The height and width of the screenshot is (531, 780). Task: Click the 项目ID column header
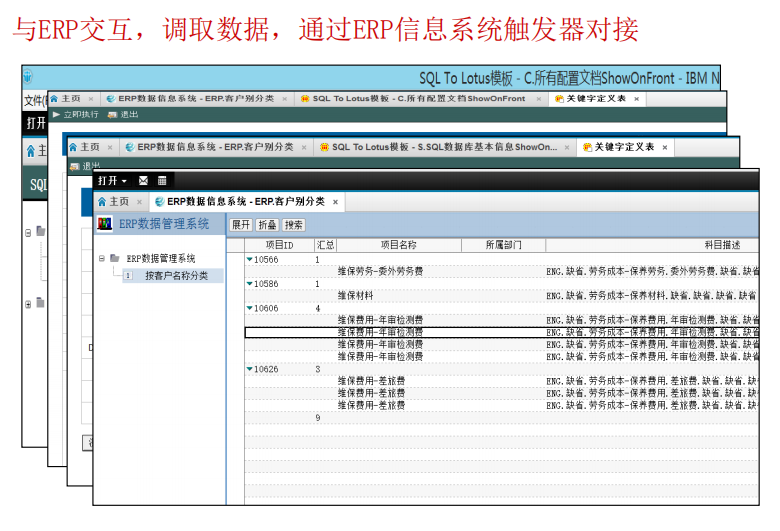click(279, 245)
